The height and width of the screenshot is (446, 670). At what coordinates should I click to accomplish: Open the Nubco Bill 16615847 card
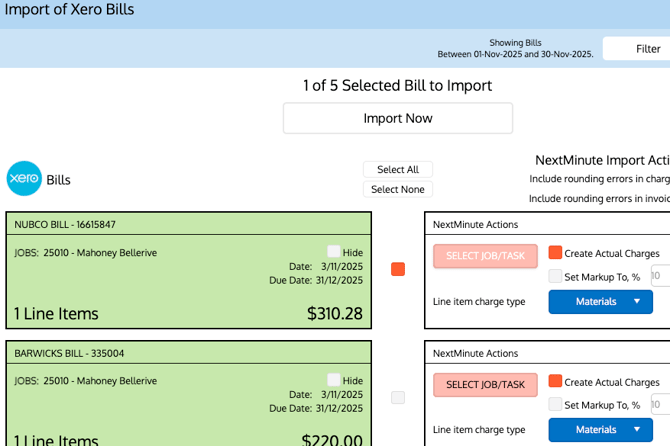[x=188, y=270]
